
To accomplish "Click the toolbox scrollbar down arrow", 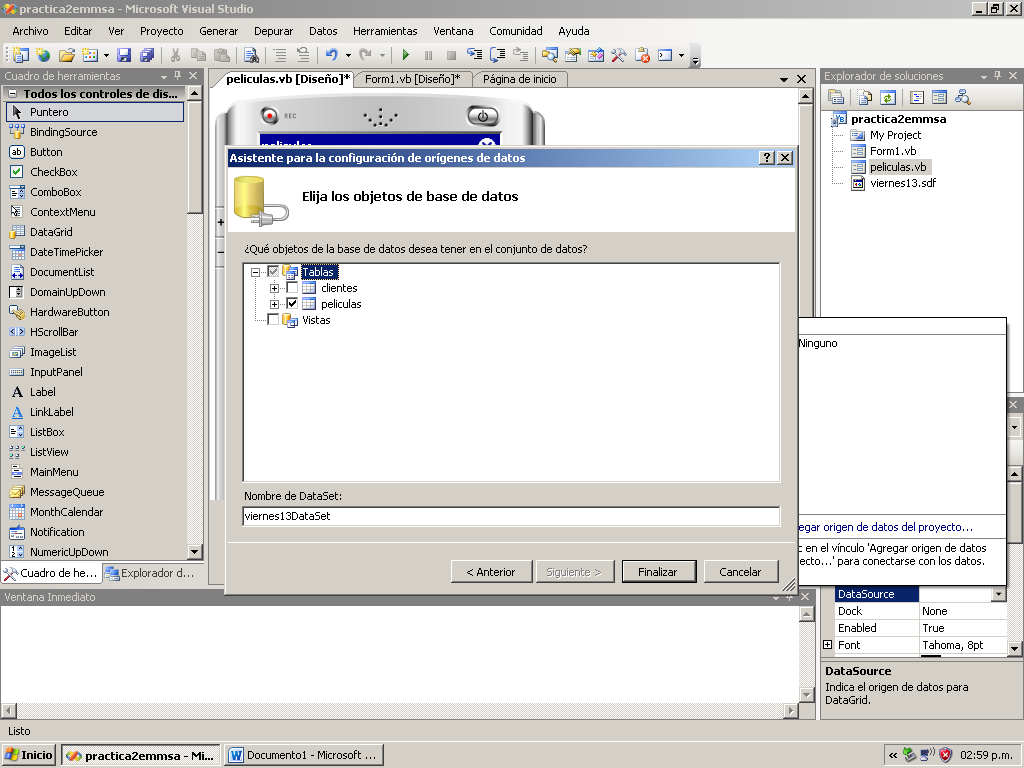I will pyautogui.click(x=194, y=552).
